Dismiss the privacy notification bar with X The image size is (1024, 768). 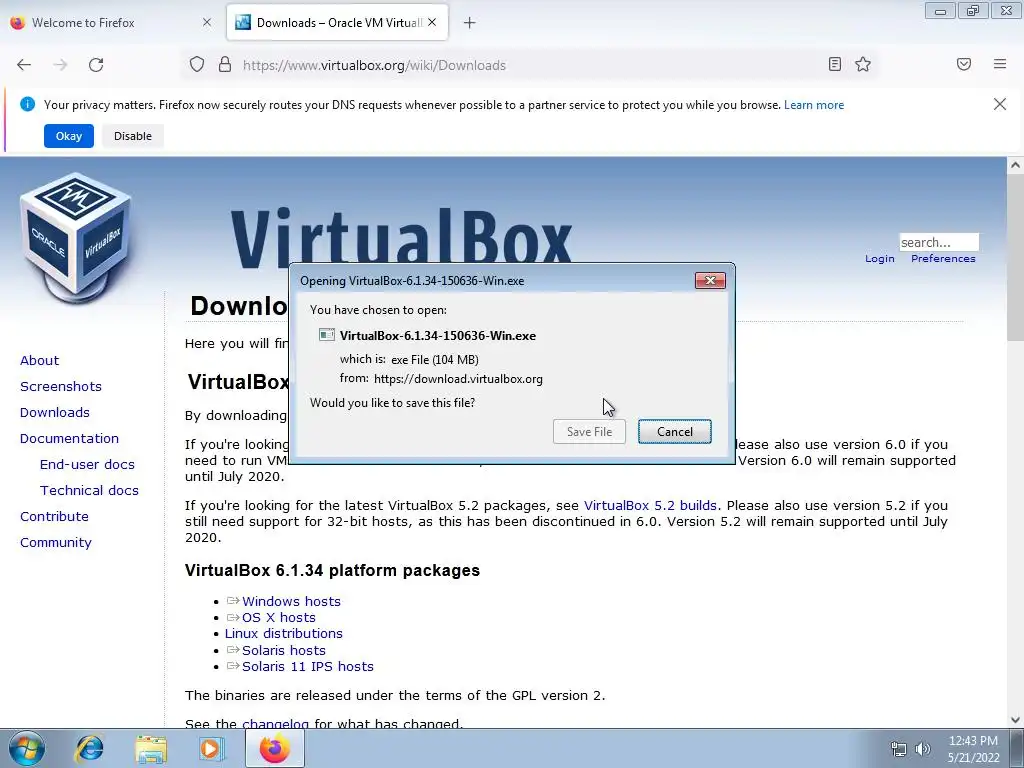[x=999, y=104]
